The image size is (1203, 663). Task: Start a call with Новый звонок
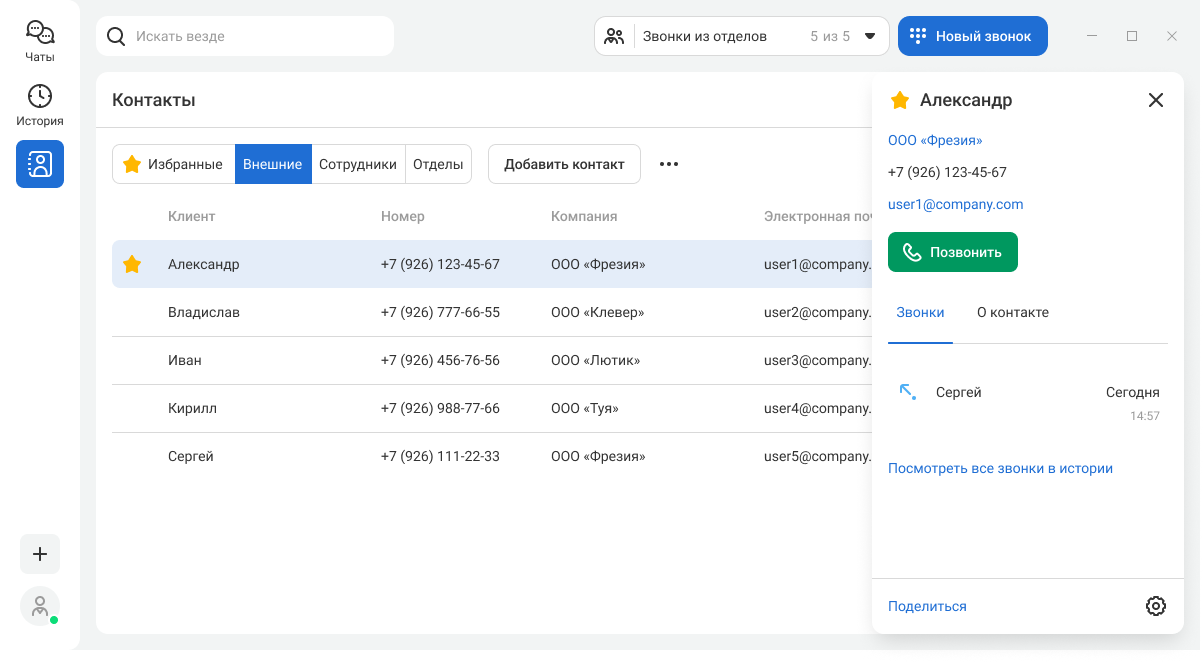(x=972, y=36)
